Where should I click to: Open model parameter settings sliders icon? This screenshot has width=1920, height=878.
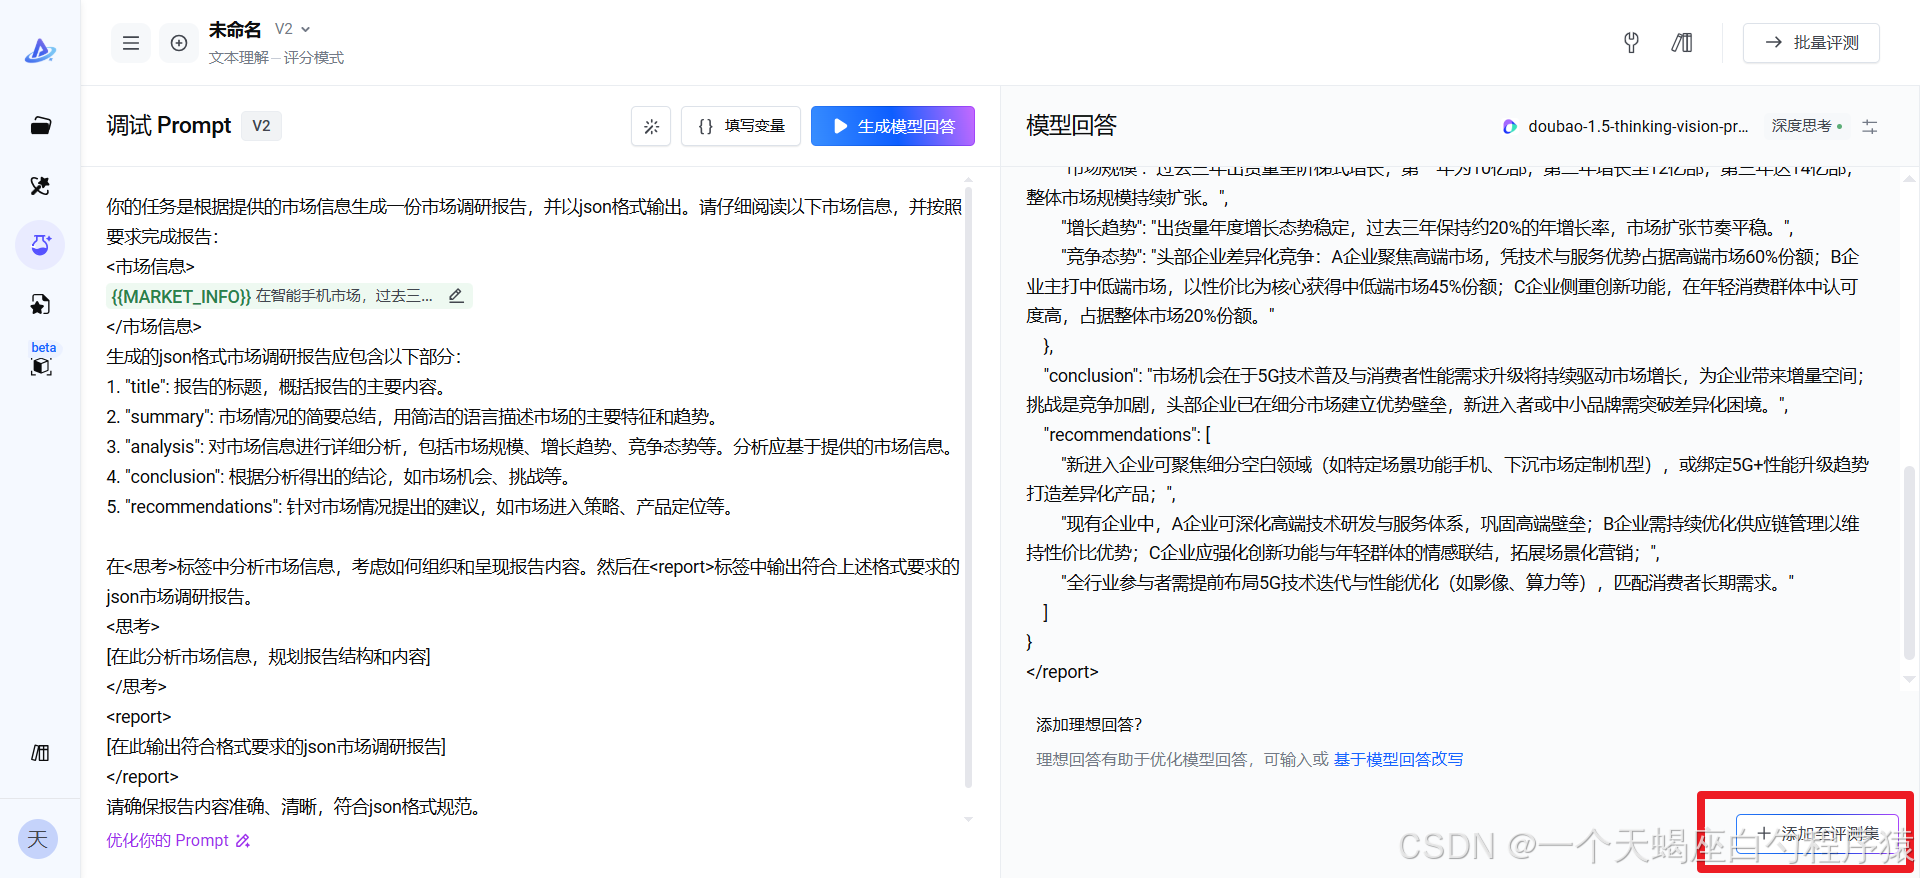click(1870, 126)
